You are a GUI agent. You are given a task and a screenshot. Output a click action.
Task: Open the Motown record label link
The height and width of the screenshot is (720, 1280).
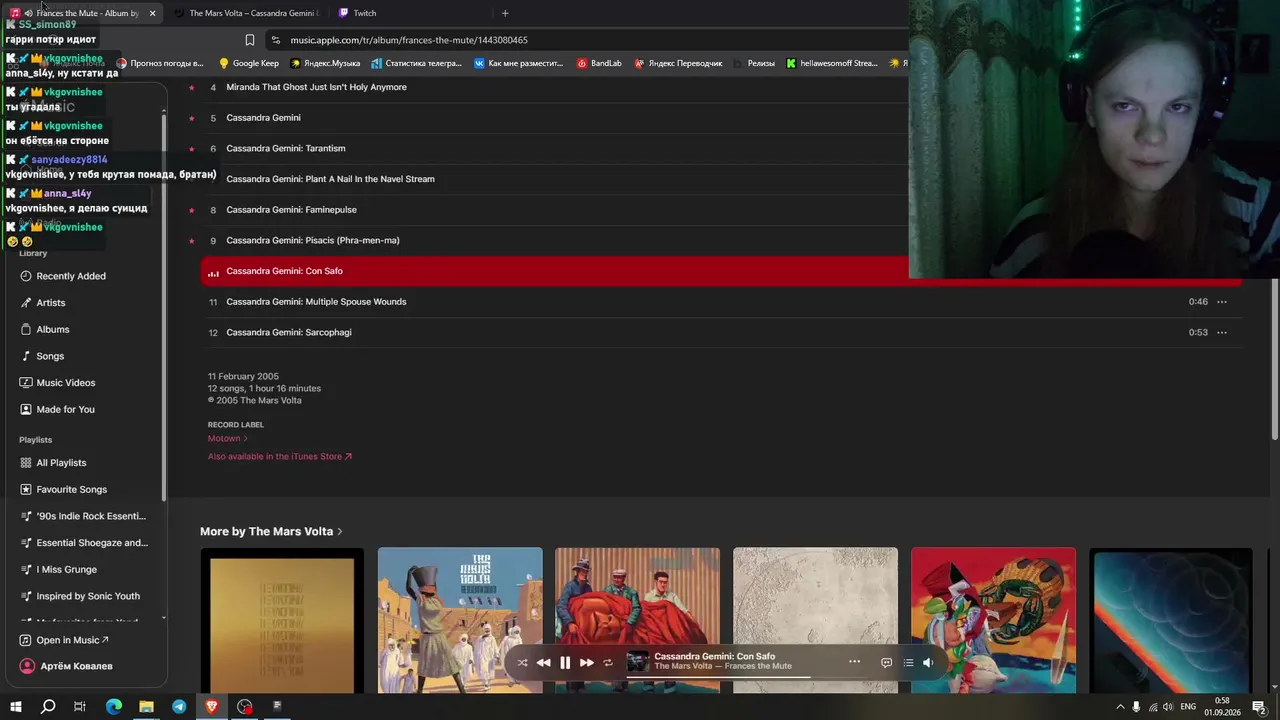tap(227, 438)
